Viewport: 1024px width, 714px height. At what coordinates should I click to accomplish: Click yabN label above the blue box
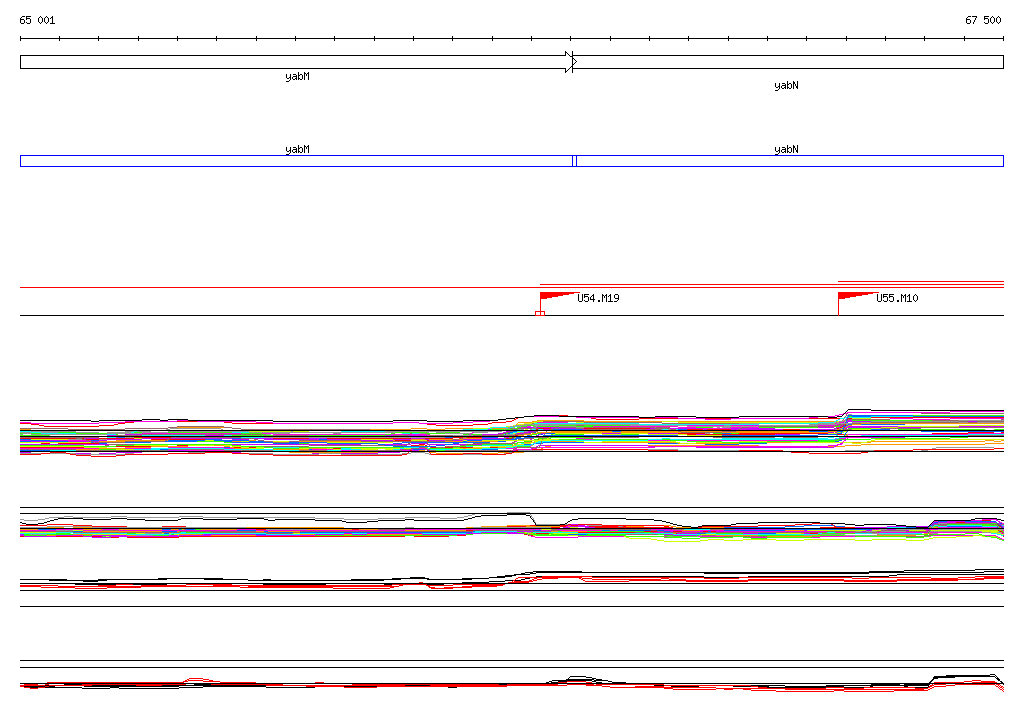(786, 149)
